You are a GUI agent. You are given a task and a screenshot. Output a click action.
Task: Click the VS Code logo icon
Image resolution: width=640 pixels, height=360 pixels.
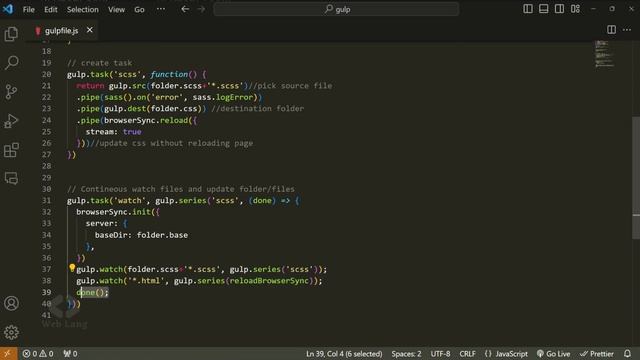(x=8, y=9)
